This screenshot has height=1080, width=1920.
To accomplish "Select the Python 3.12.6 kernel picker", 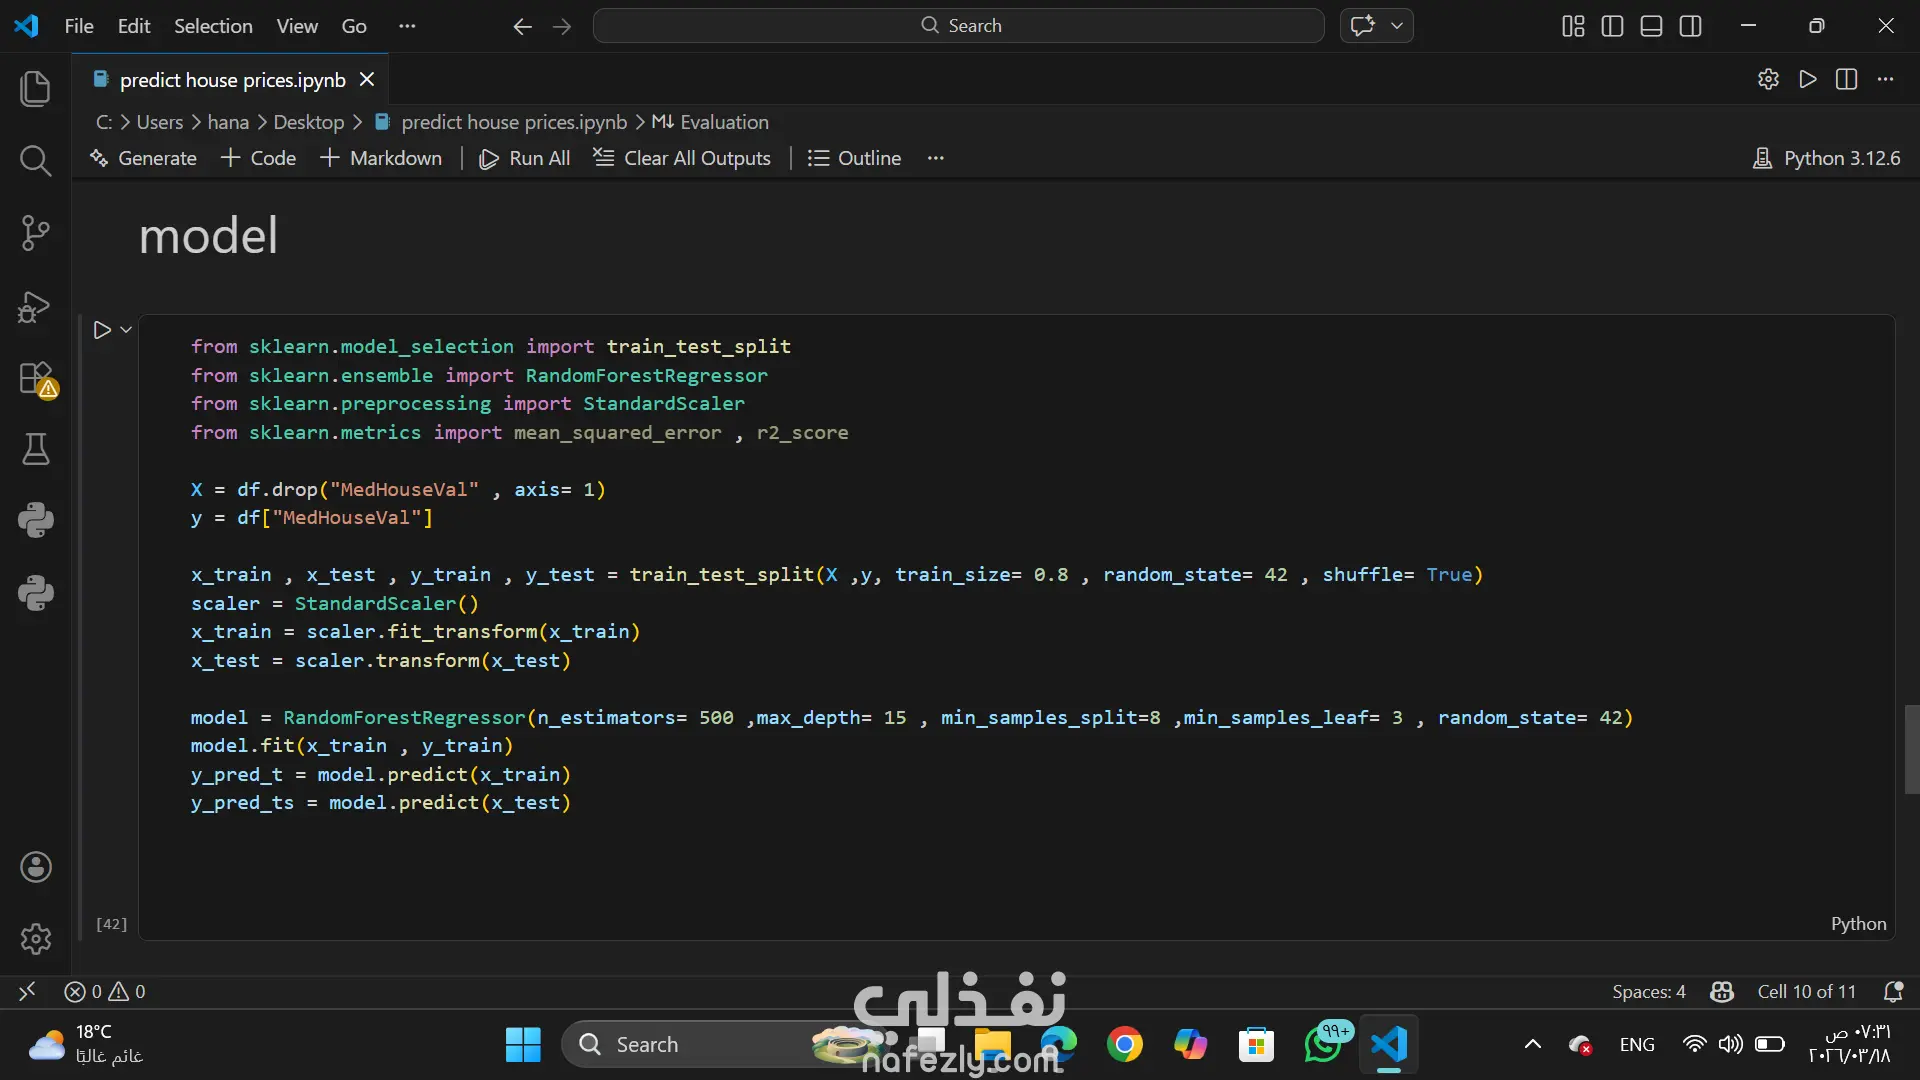I will click(1827, 158).
